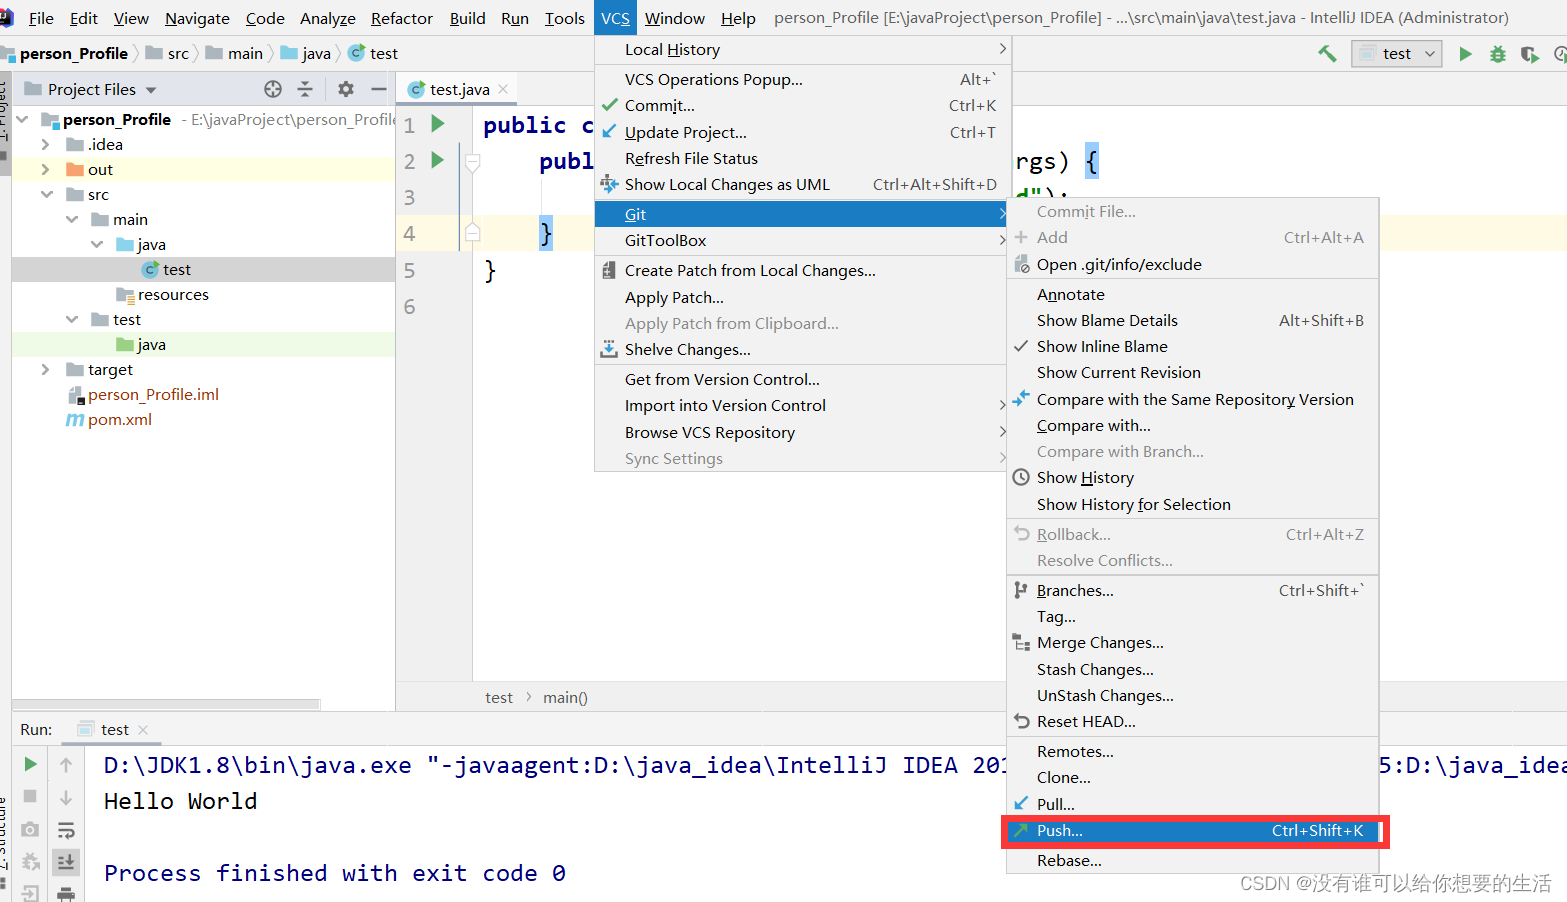Run the test configuration with green arrow
The width and height of the screenshot is (1567, 902).
[1465, 54]
